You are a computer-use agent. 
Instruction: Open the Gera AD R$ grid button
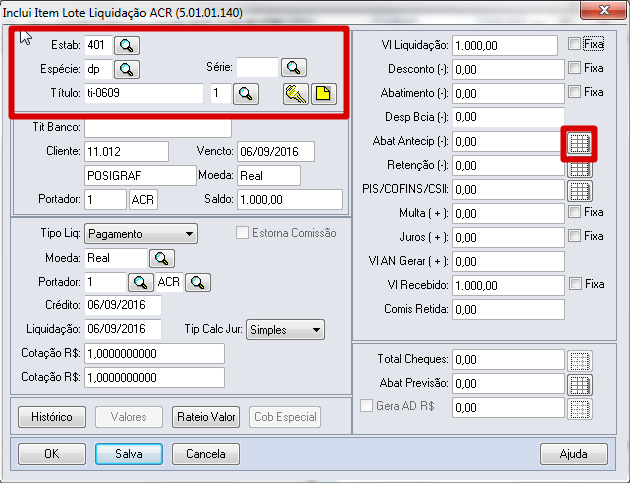579,409
